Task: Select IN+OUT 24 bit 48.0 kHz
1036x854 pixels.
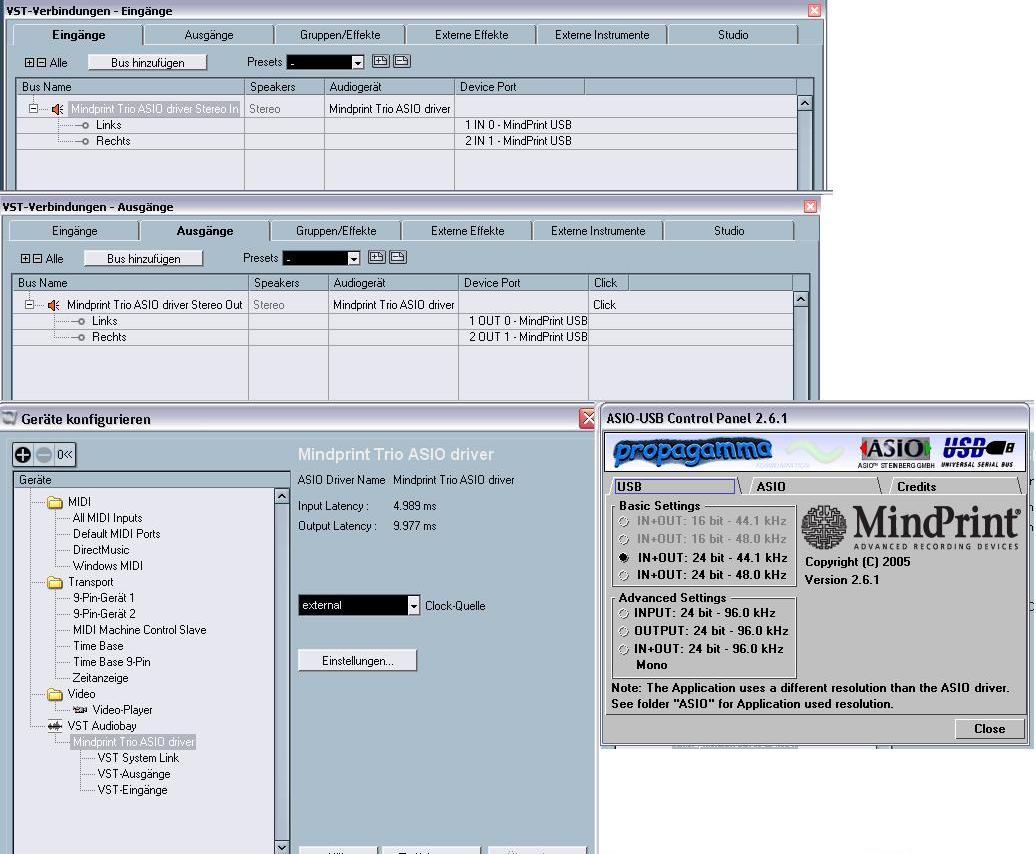Action: (624, 576)
